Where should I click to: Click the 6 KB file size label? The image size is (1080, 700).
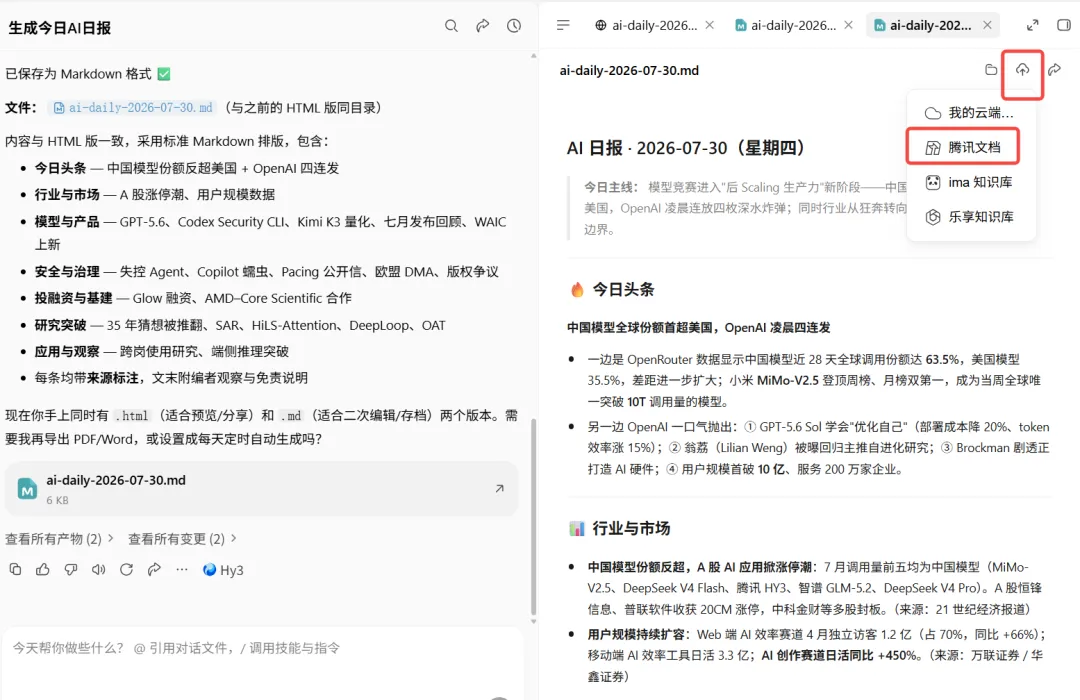(x=57, y=500)
